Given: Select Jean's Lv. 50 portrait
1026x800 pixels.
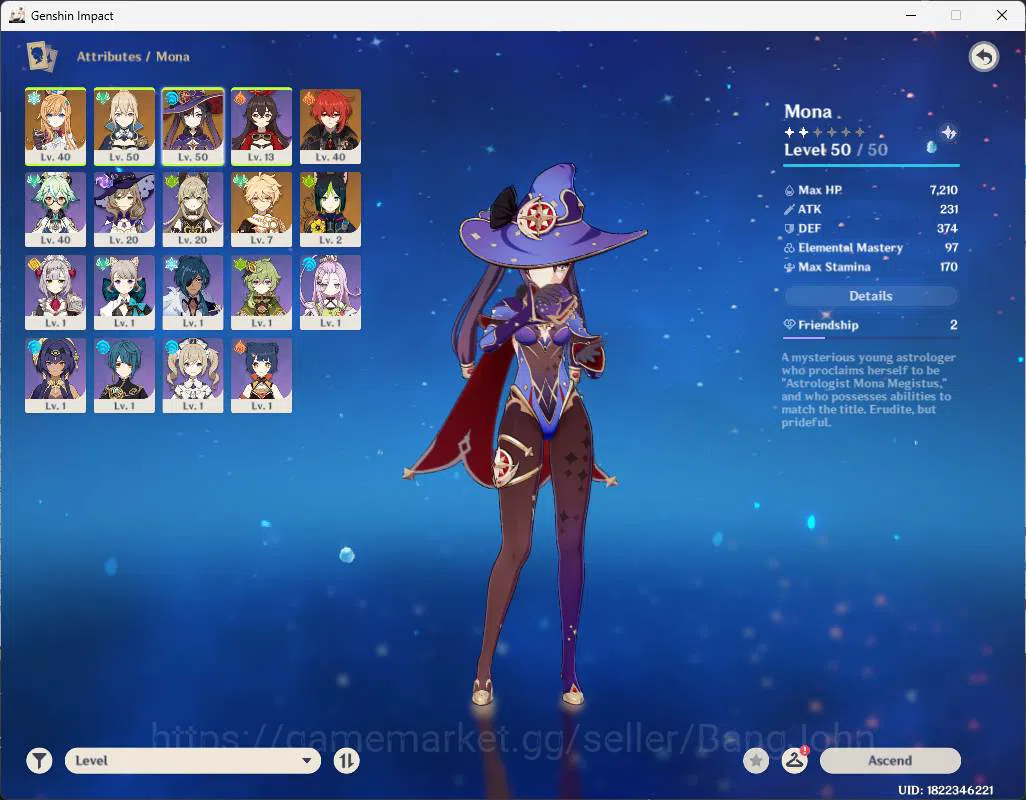Looking at the screenshot, I should tap(124, 126).
